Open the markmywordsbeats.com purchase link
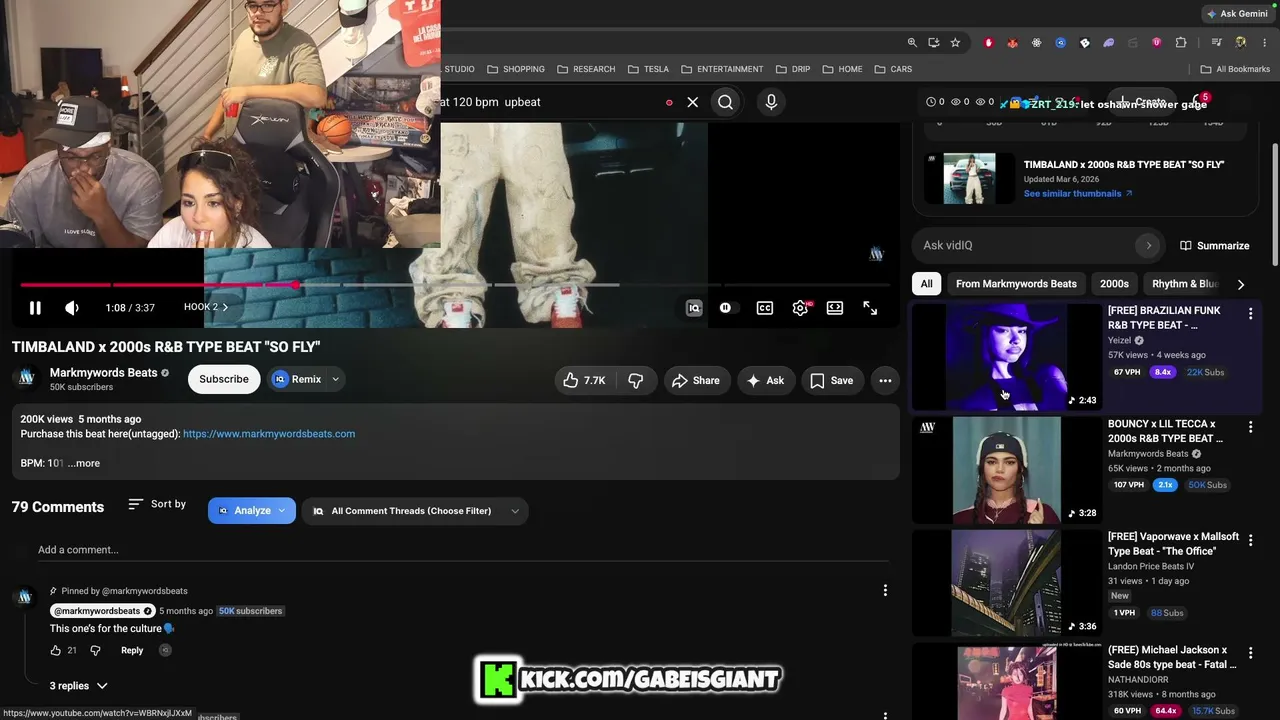1280x720 pixels. [269, 434]
